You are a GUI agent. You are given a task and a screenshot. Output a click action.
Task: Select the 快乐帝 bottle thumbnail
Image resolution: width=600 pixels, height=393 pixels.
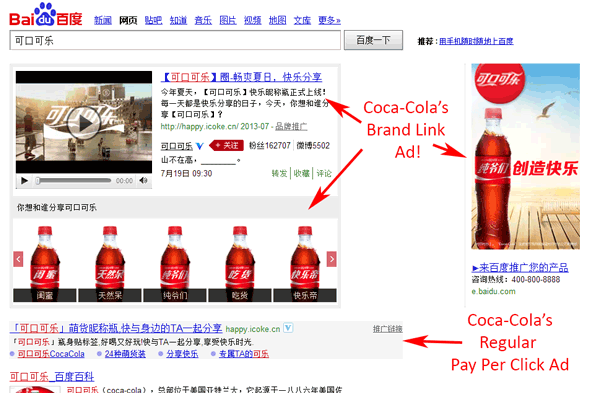[x=305, y=263]
